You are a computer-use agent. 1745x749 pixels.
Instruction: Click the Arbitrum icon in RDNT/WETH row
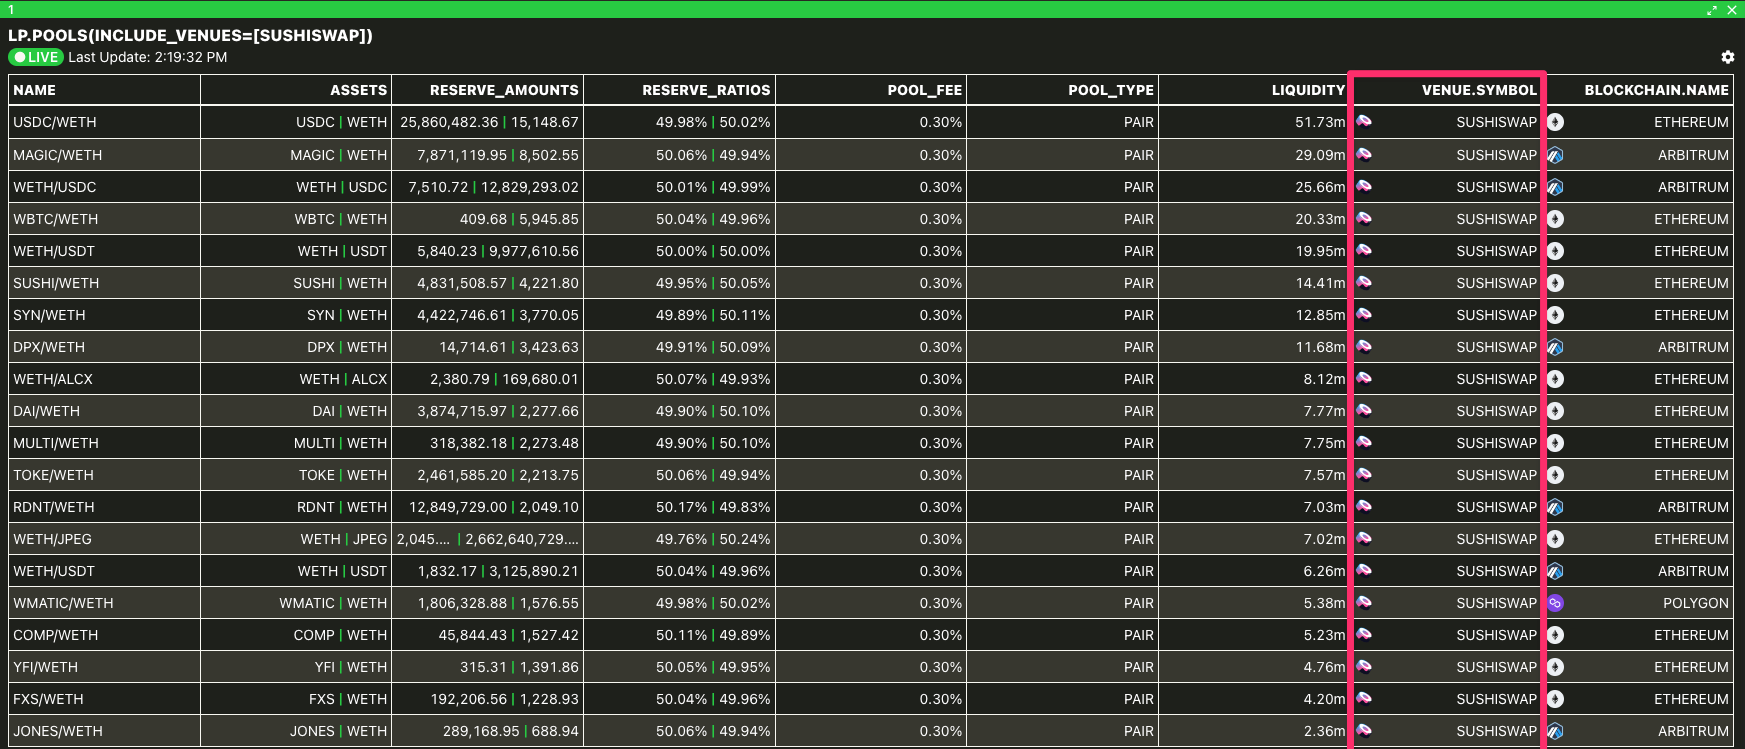(1555, 507)
